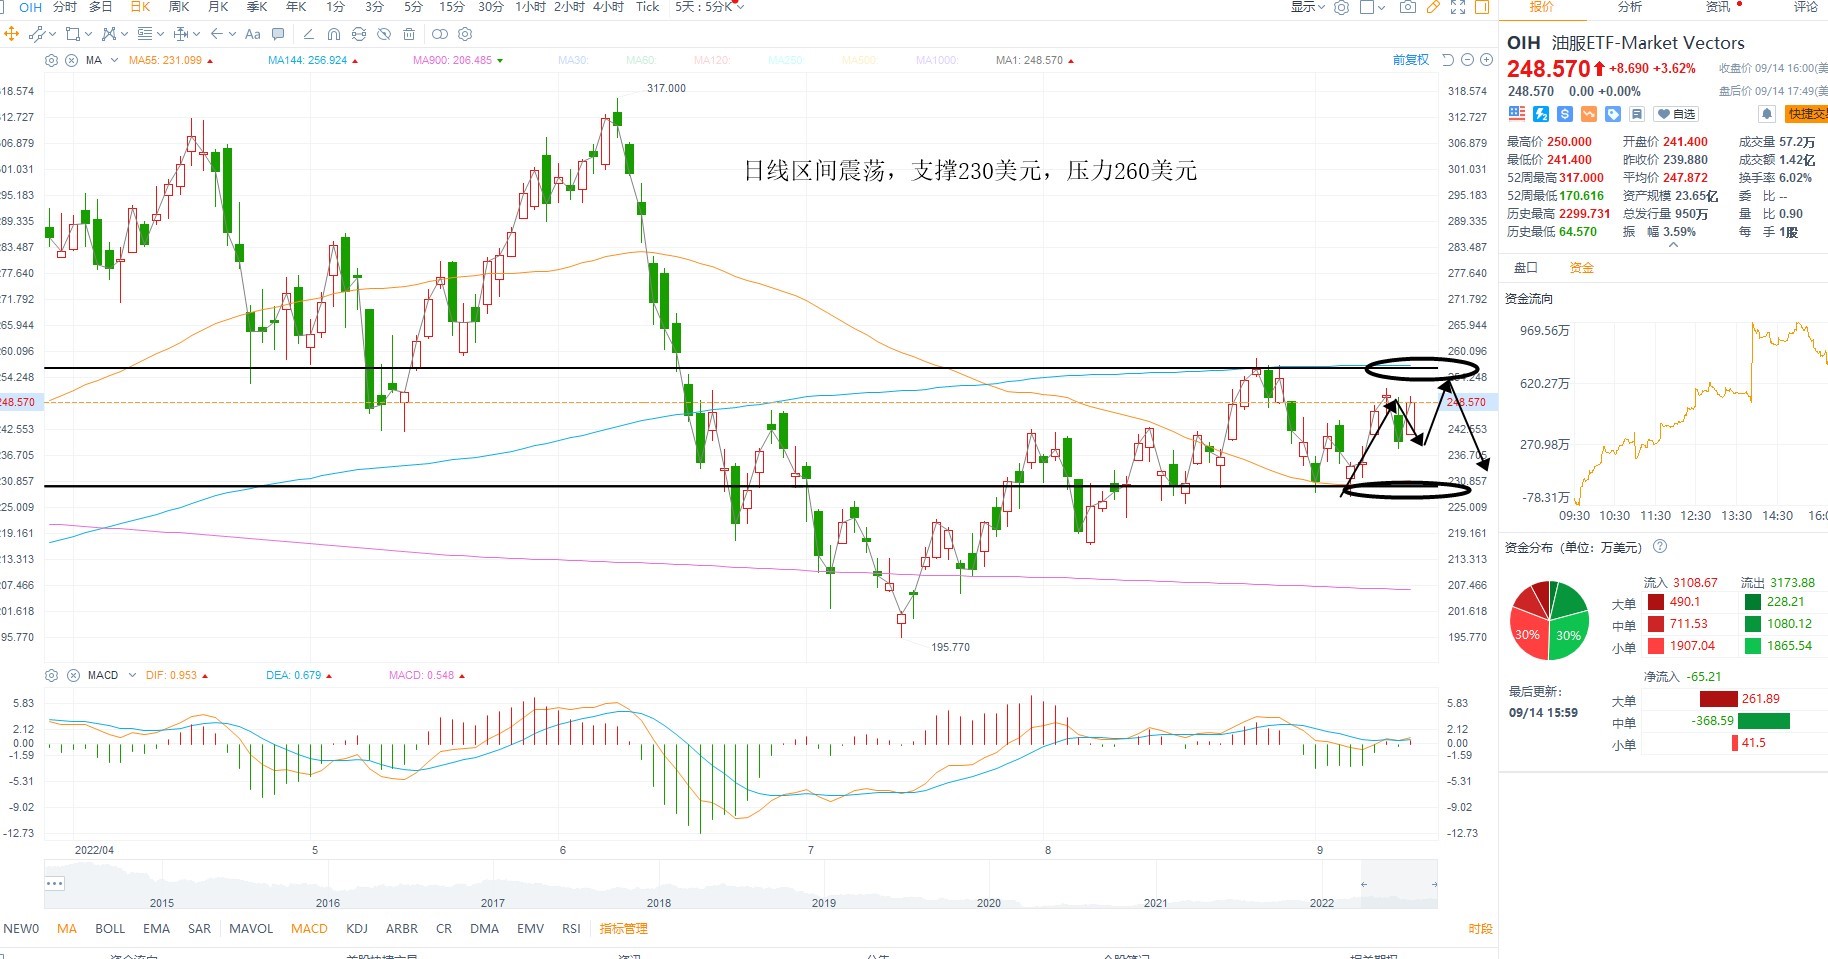Click the overlapping circles link icon
This screenshot has width=1828, height=959.
(439, 34)
